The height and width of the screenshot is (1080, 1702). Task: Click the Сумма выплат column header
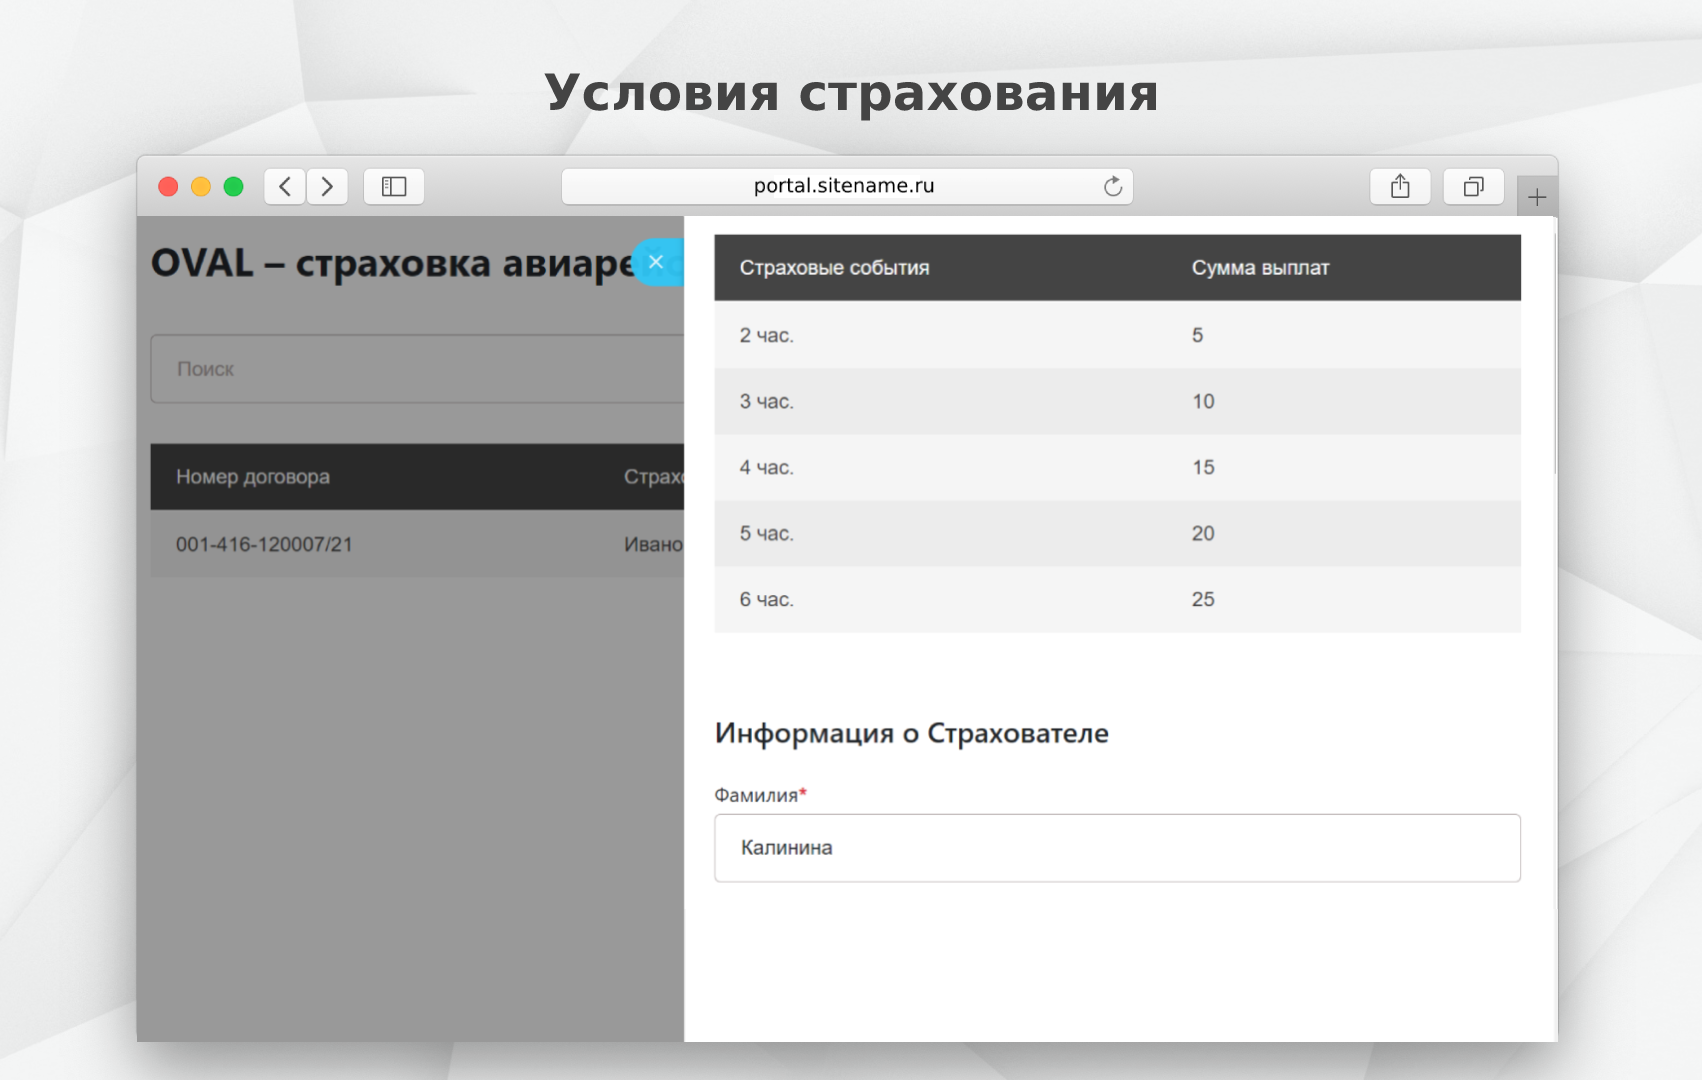pos(1260,268)
